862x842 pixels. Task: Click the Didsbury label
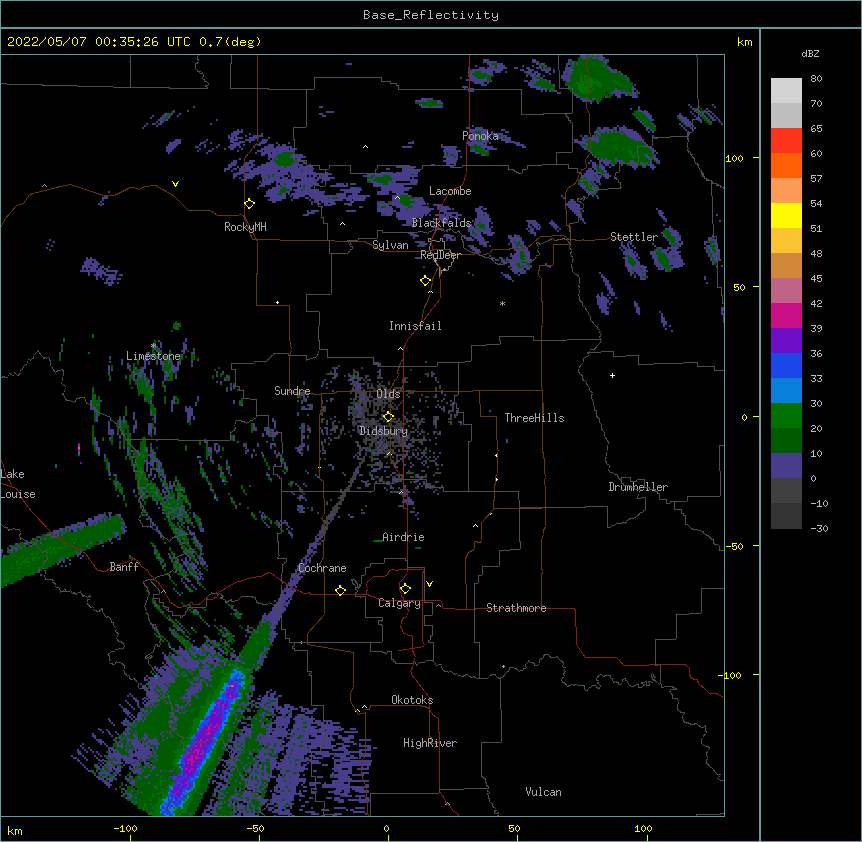click(x=383, y=431)
